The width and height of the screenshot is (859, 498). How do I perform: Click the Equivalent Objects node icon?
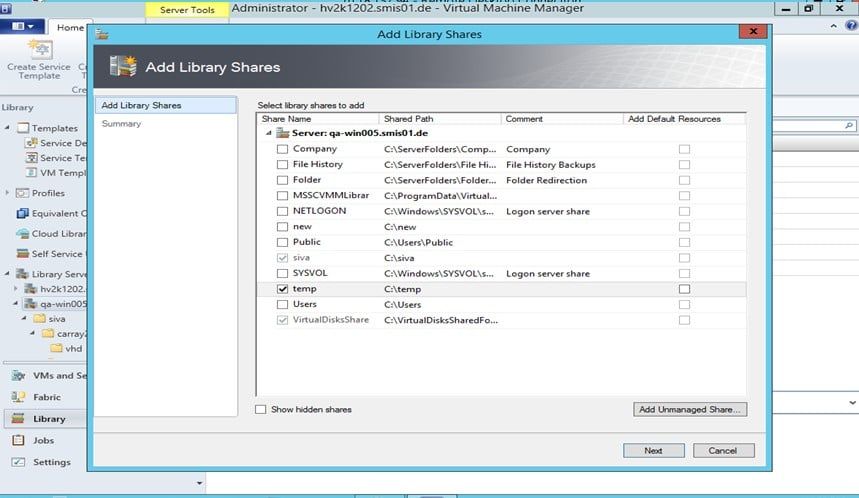[23, 213]
